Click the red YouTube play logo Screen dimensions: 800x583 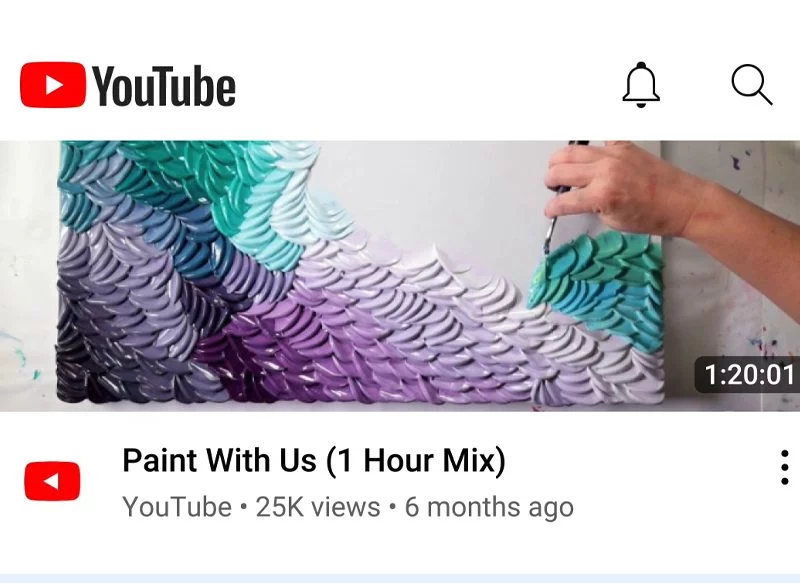(53, 85)
